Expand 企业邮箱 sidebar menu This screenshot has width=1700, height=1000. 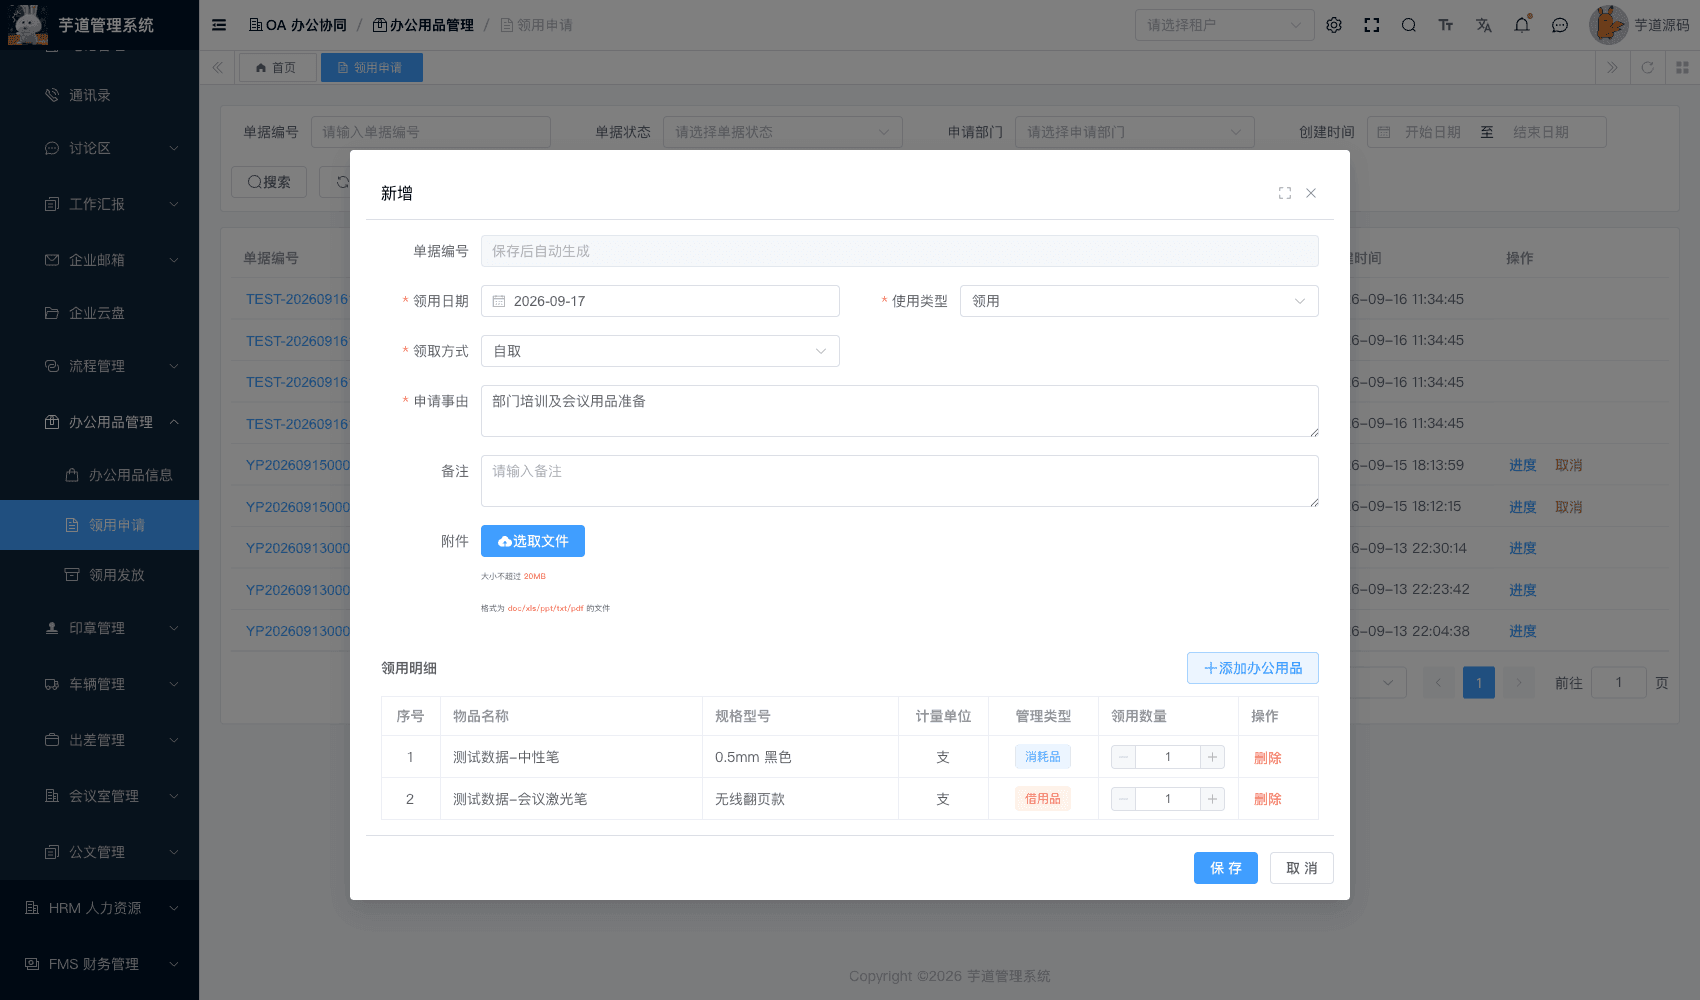pyautogui.click(x=100, y=260)
